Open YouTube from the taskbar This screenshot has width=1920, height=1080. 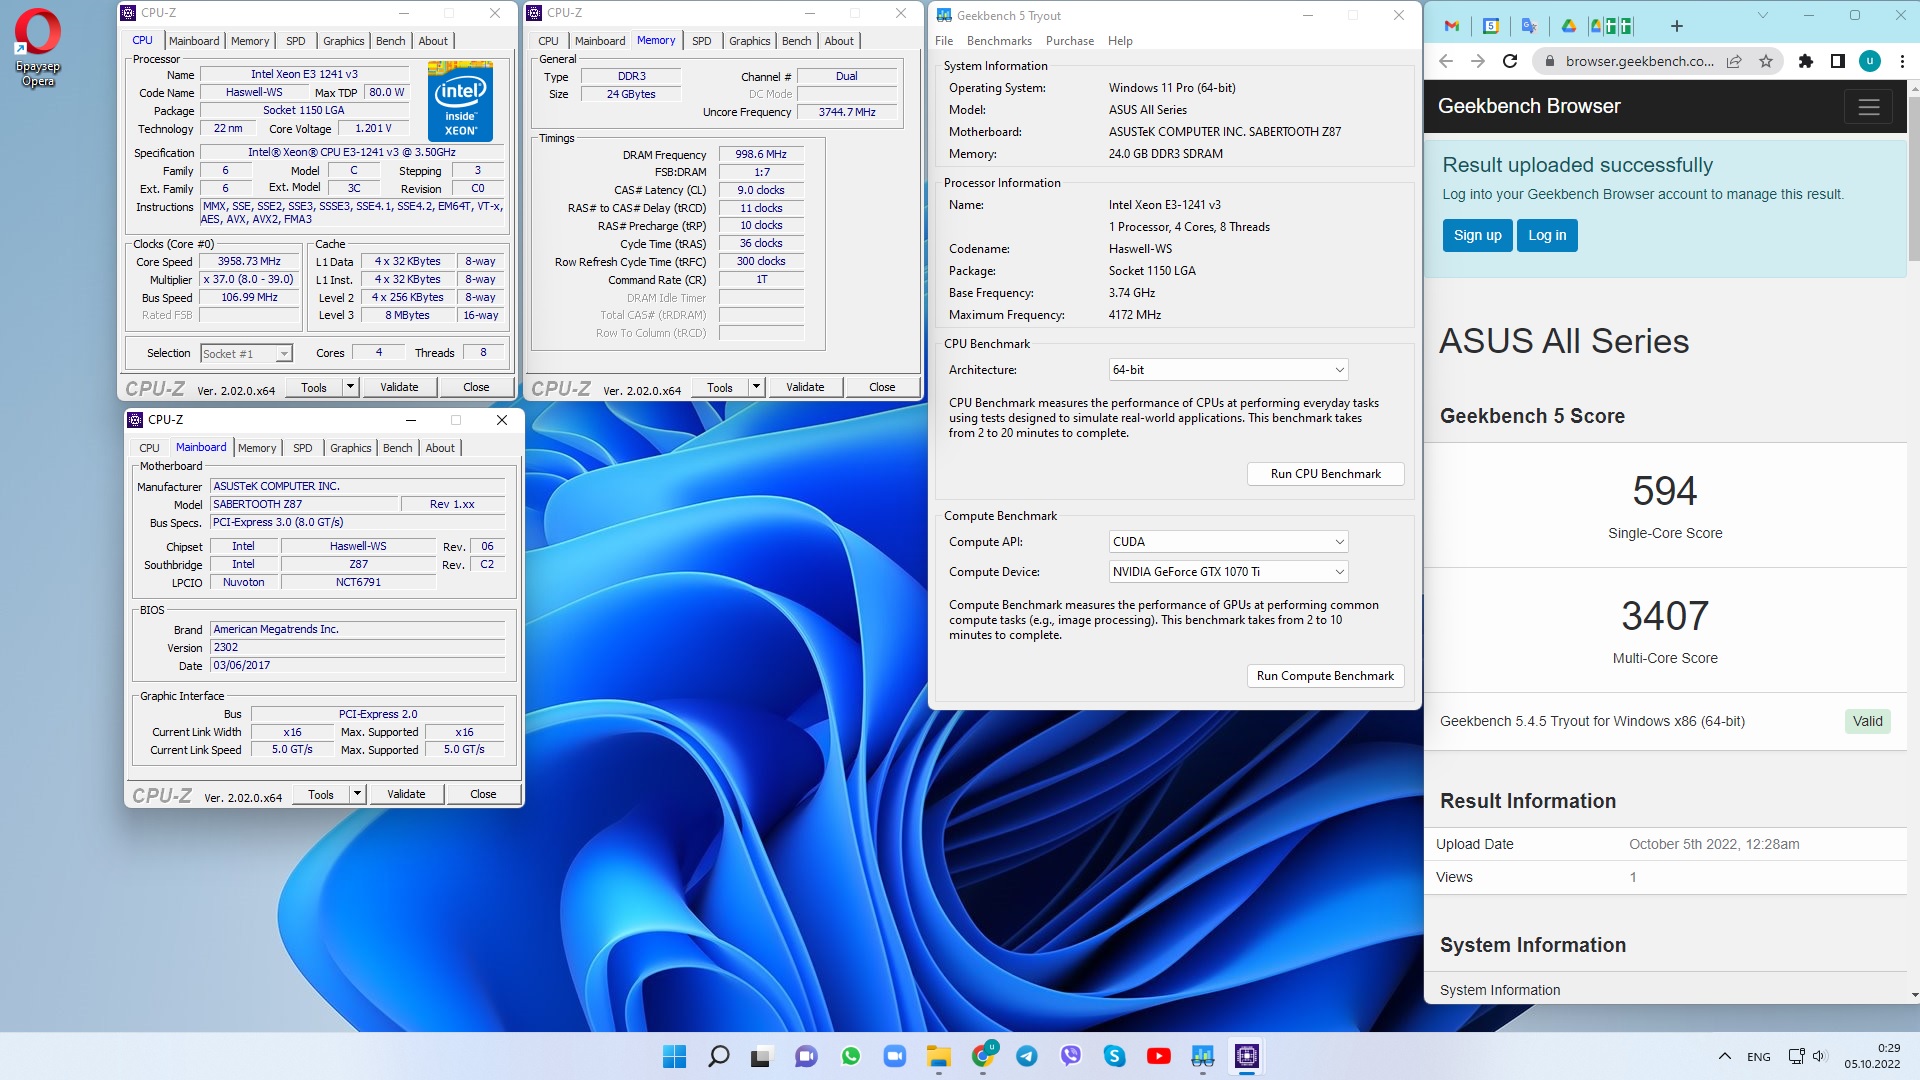click(x=1159, y=1056)
